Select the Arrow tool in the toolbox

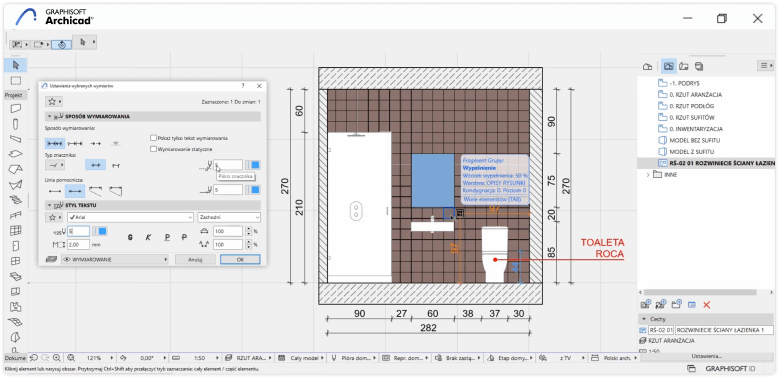[15, 65]
